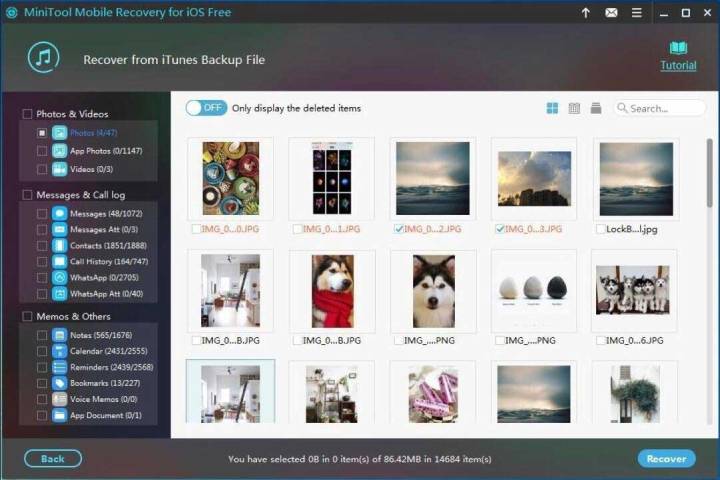Select the Videos category icon

coord(59,169)
